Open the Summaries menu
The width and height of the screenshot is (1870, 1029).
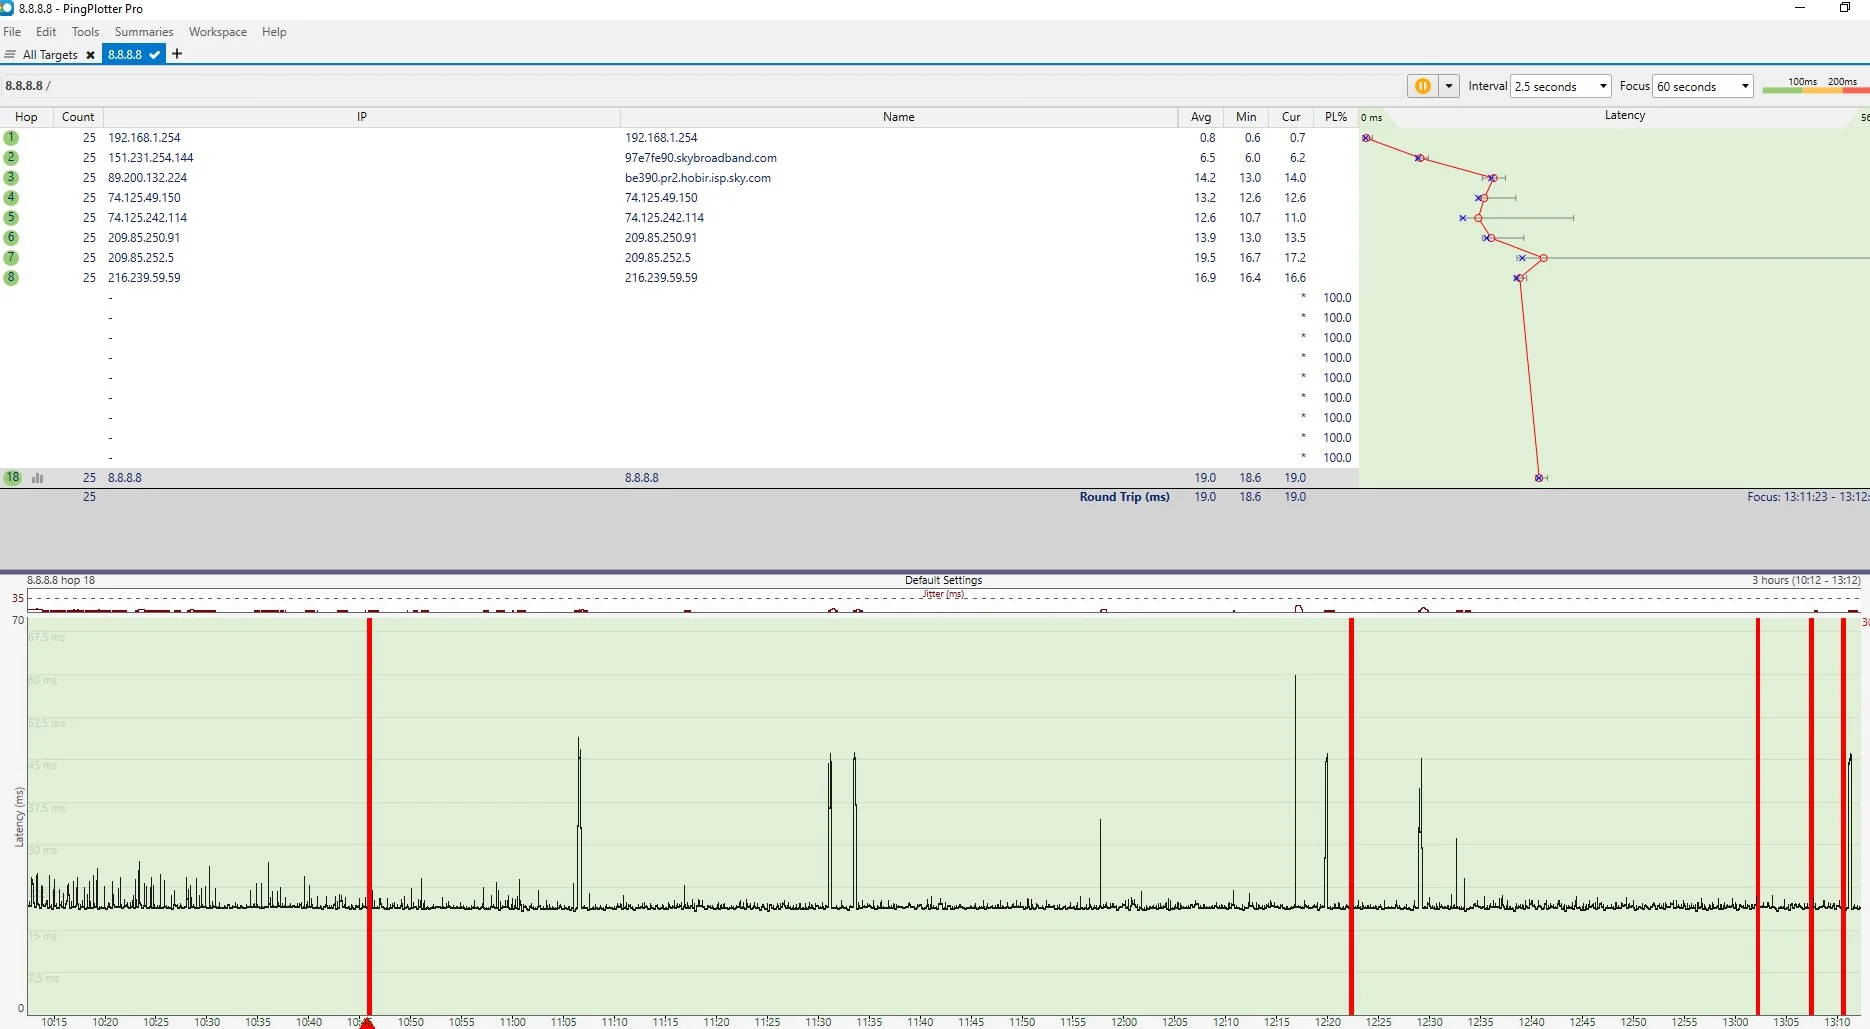tap(144, 32)
